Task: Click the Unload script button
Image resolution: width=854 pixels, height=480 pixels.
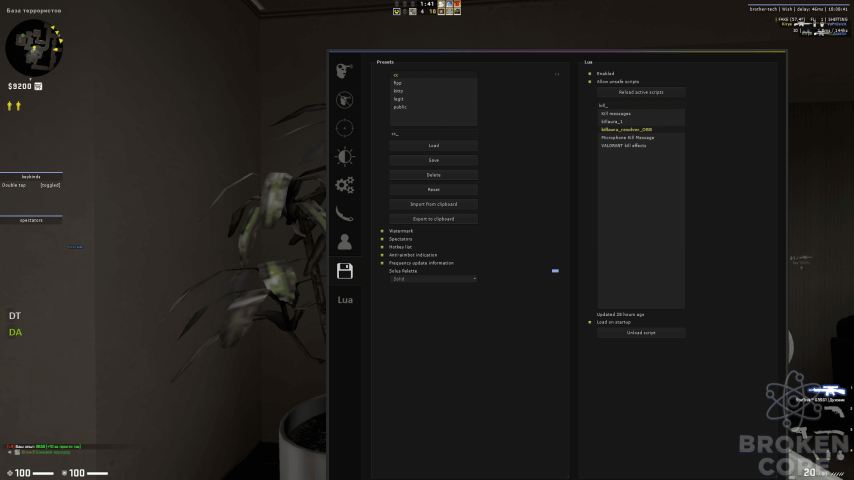Action: pyautogui.click(x=641, y=332)
